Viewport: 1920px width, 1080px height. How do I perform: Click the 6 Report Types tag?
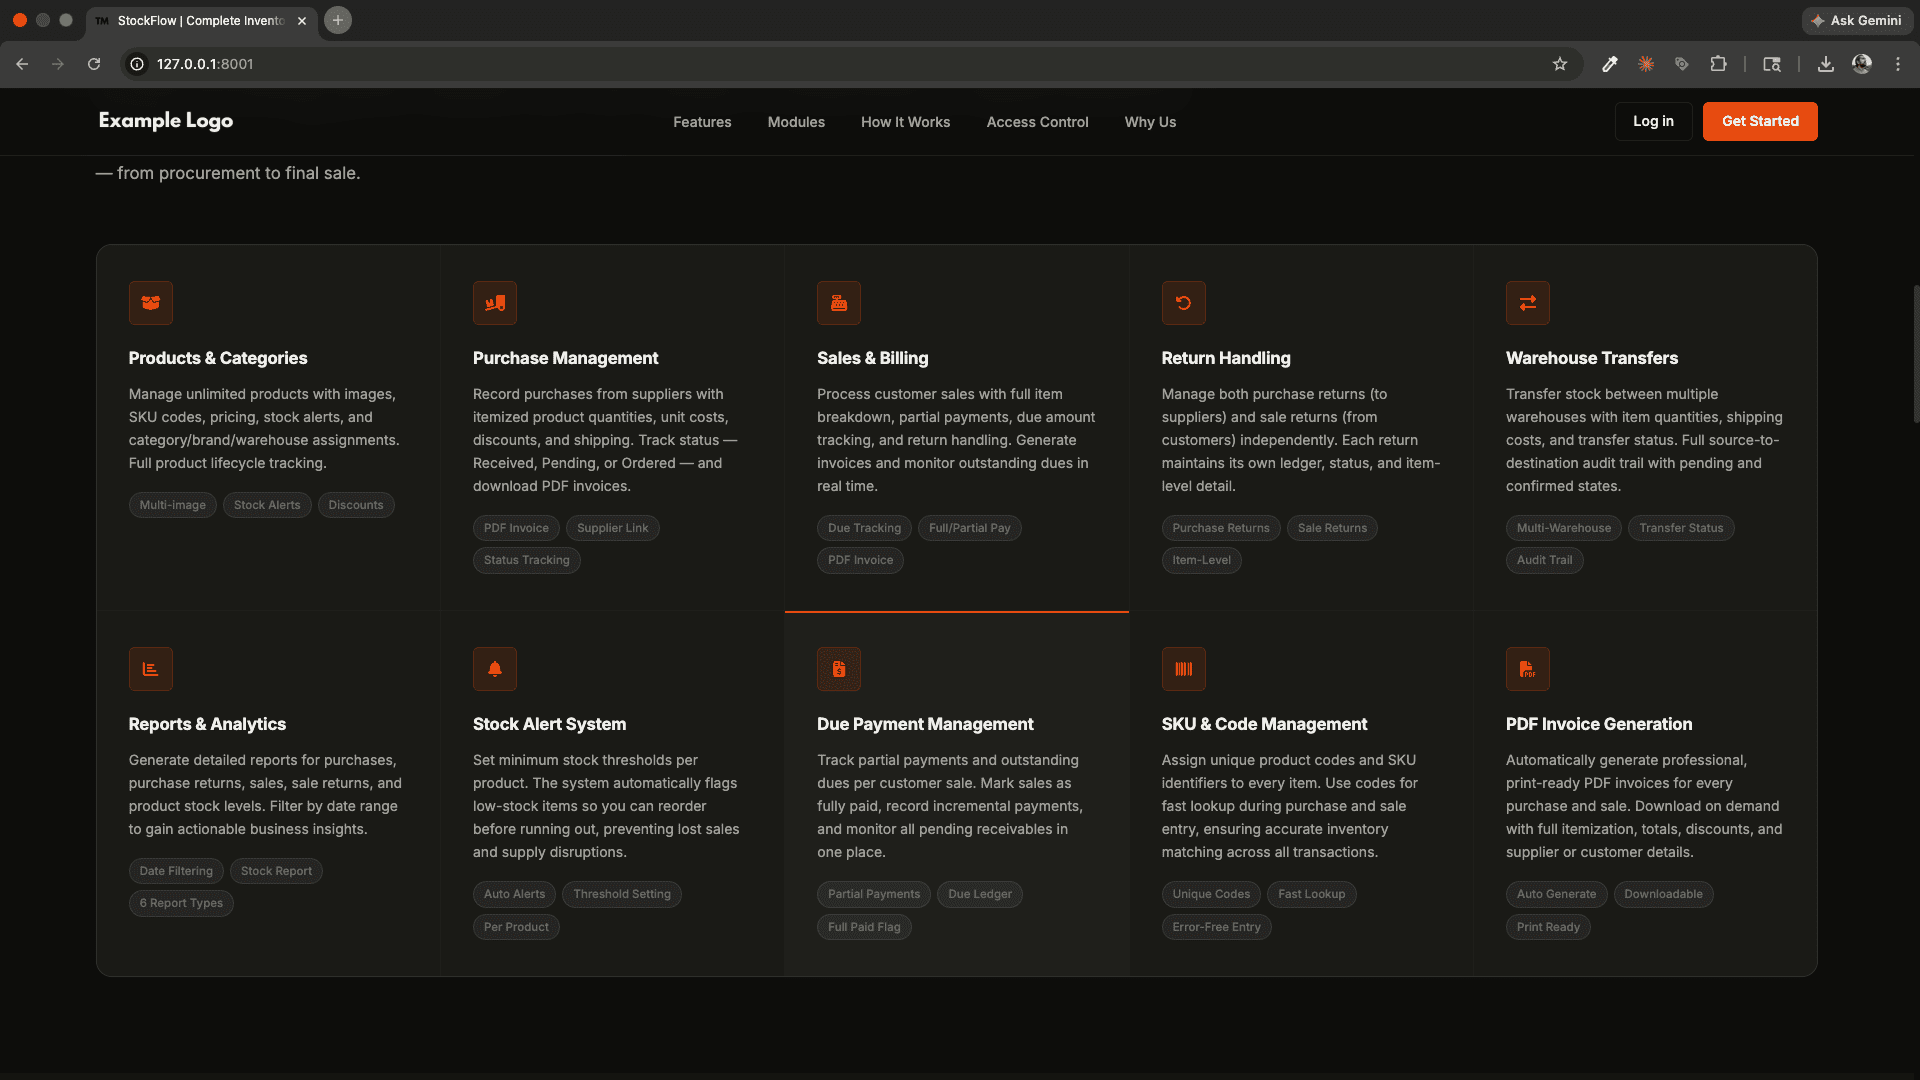(x=181, y=903)
